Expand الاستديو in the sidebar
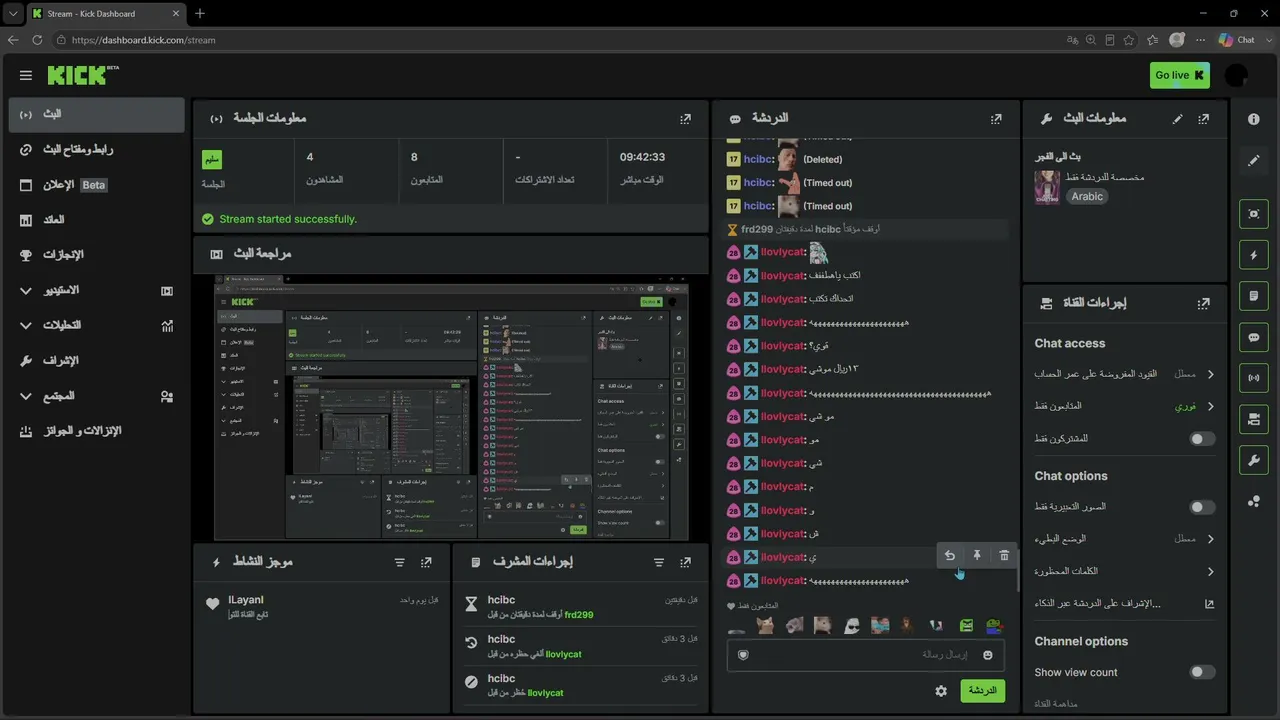1280x720 pixels. pos(96,290)
